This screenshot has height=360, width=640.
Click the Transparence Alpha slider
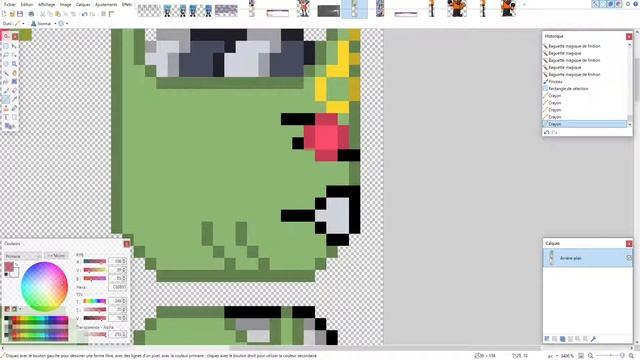tap(95, 334)
